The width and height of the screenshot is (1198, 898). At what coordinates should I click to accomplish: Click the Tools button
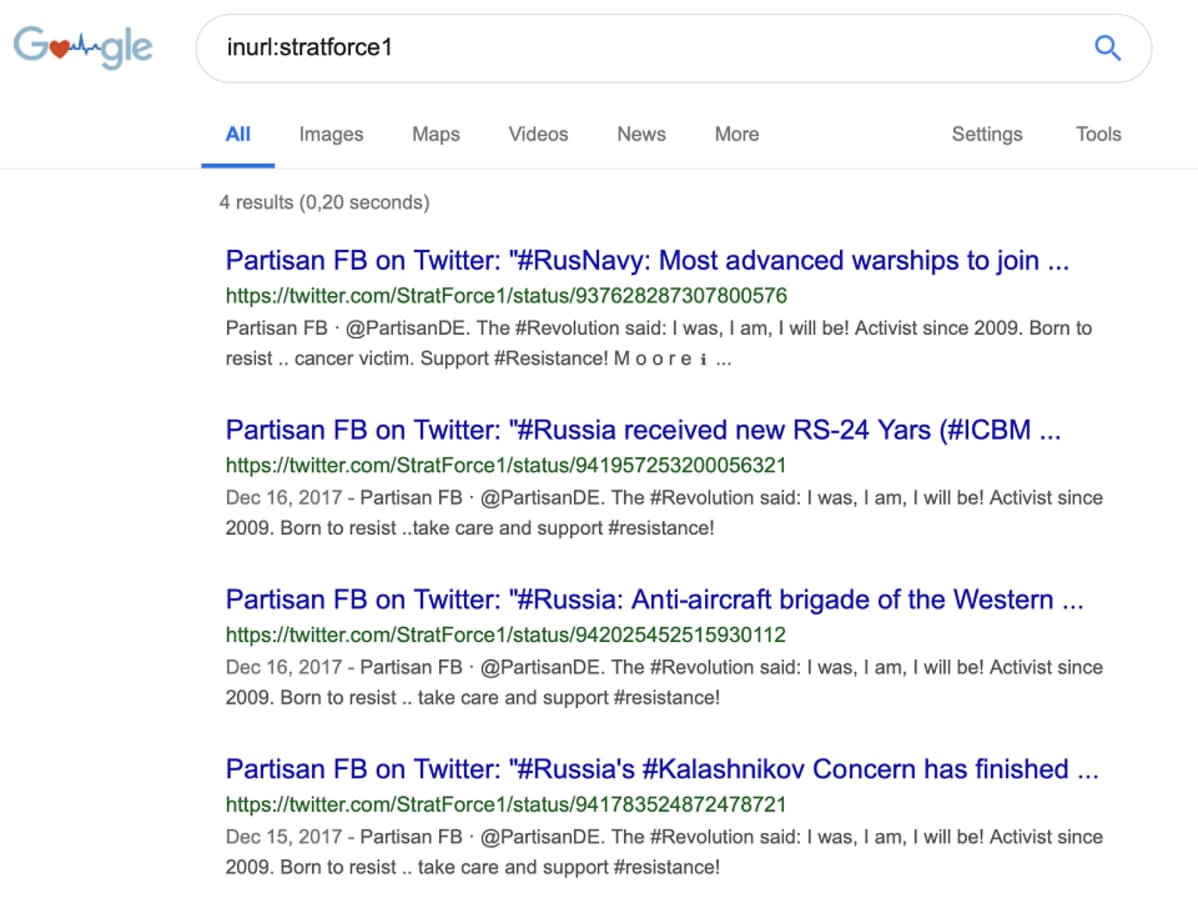(x=1098, y=135)
